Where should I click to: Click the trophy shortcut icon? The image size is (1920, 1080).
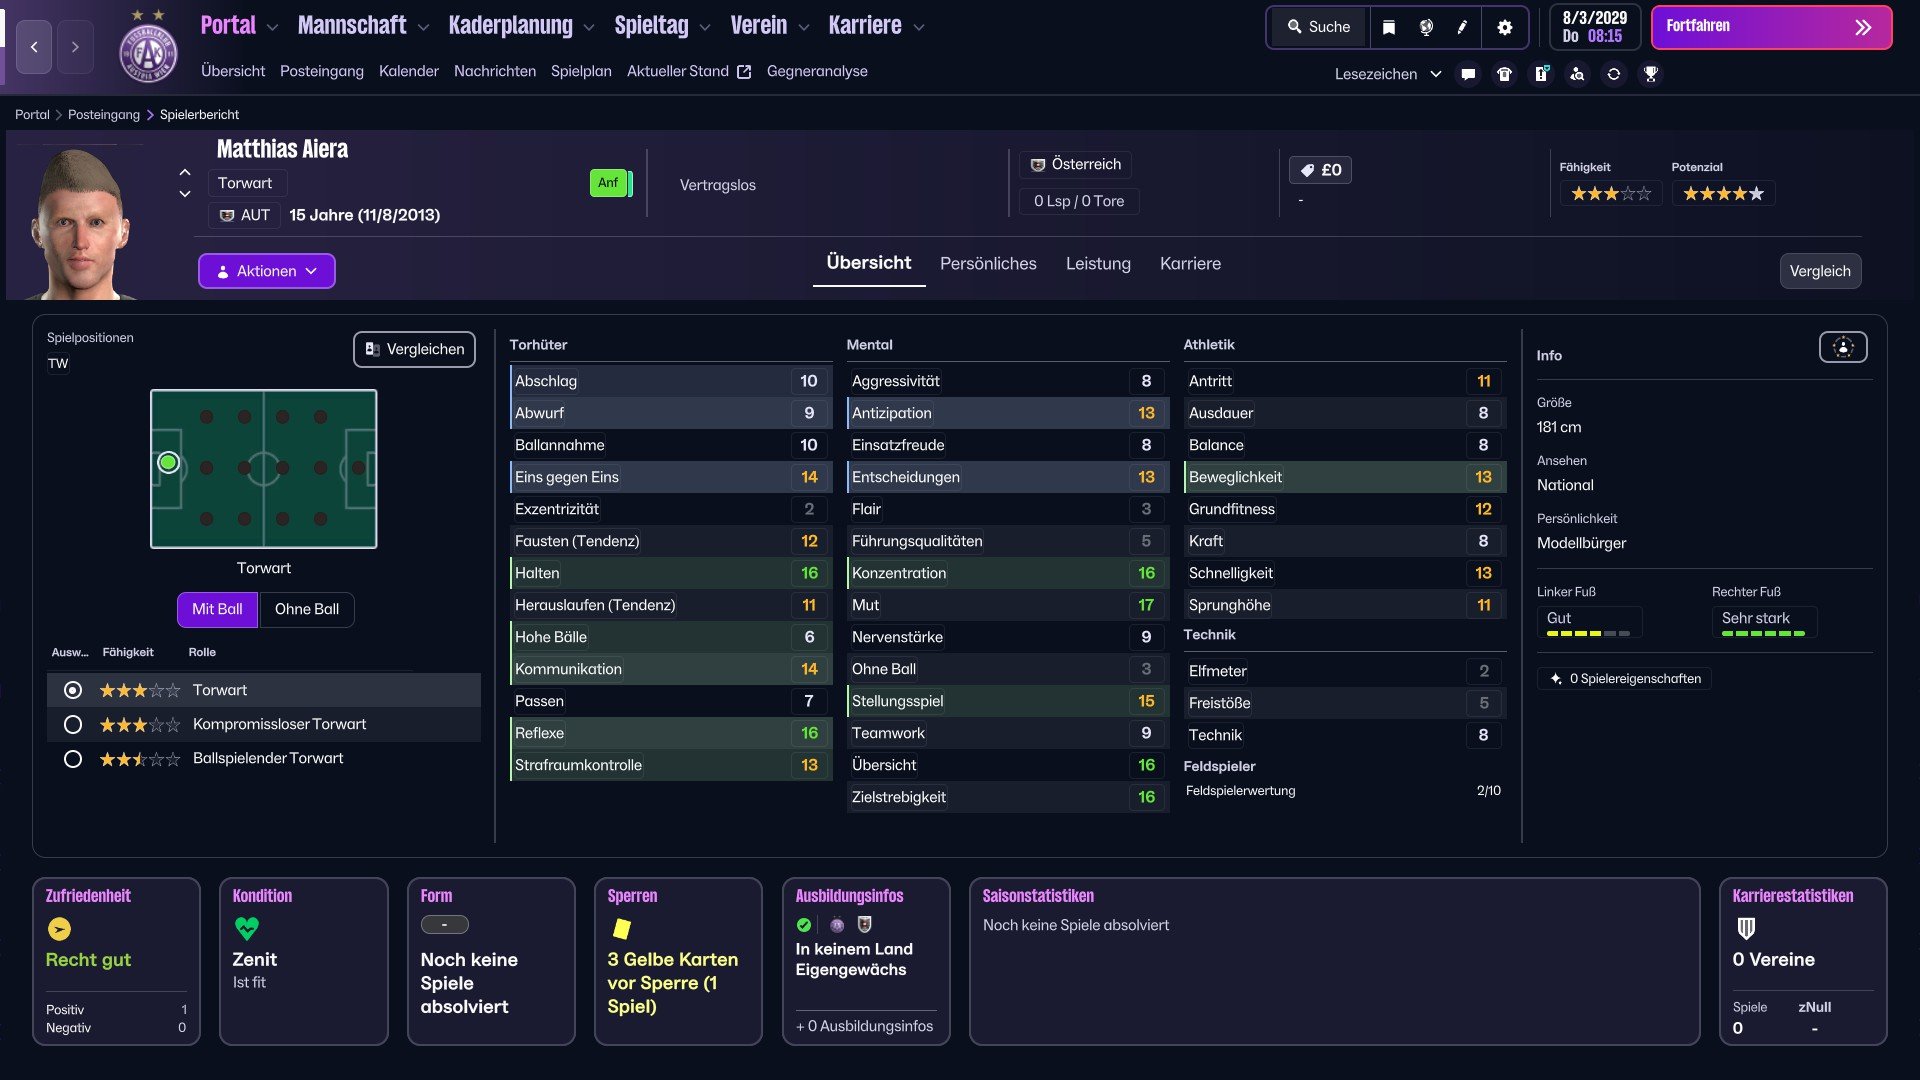coord(1651,74)
